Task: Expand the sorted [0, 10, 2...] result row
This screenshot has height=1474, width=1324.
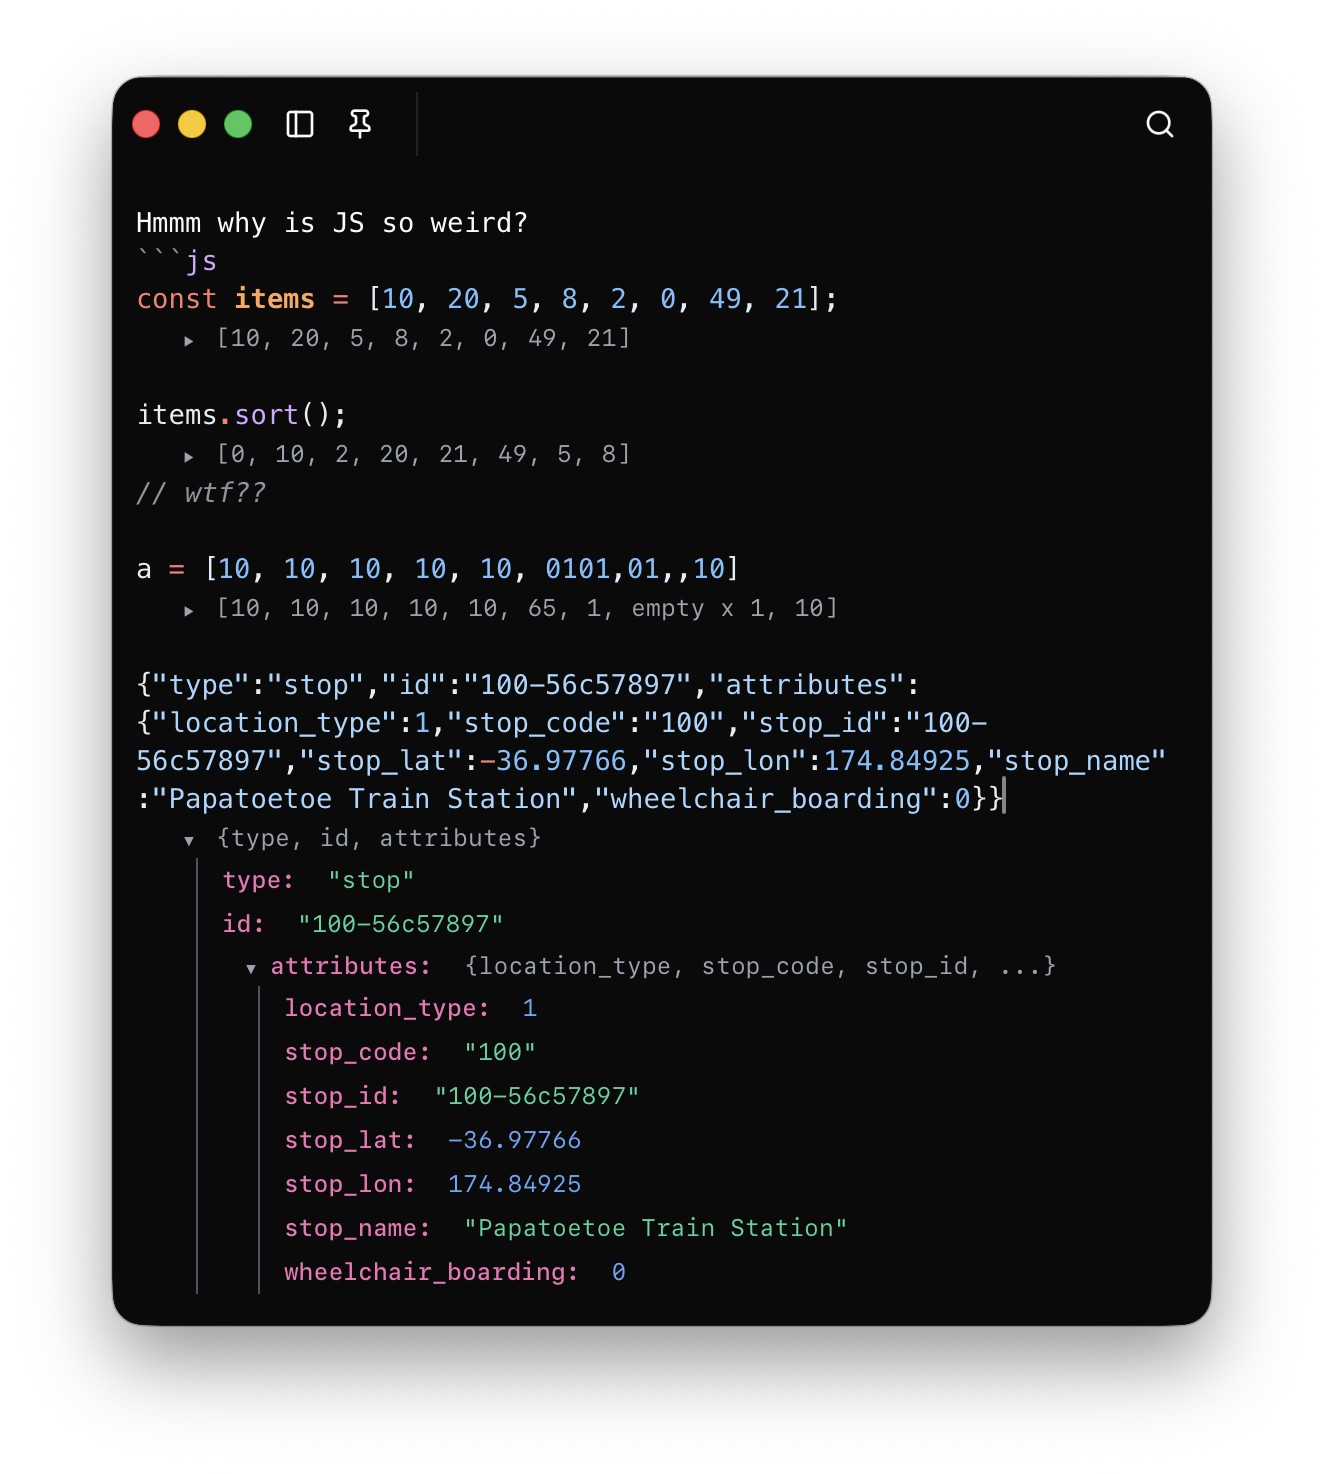Action: tap(189, 455)
